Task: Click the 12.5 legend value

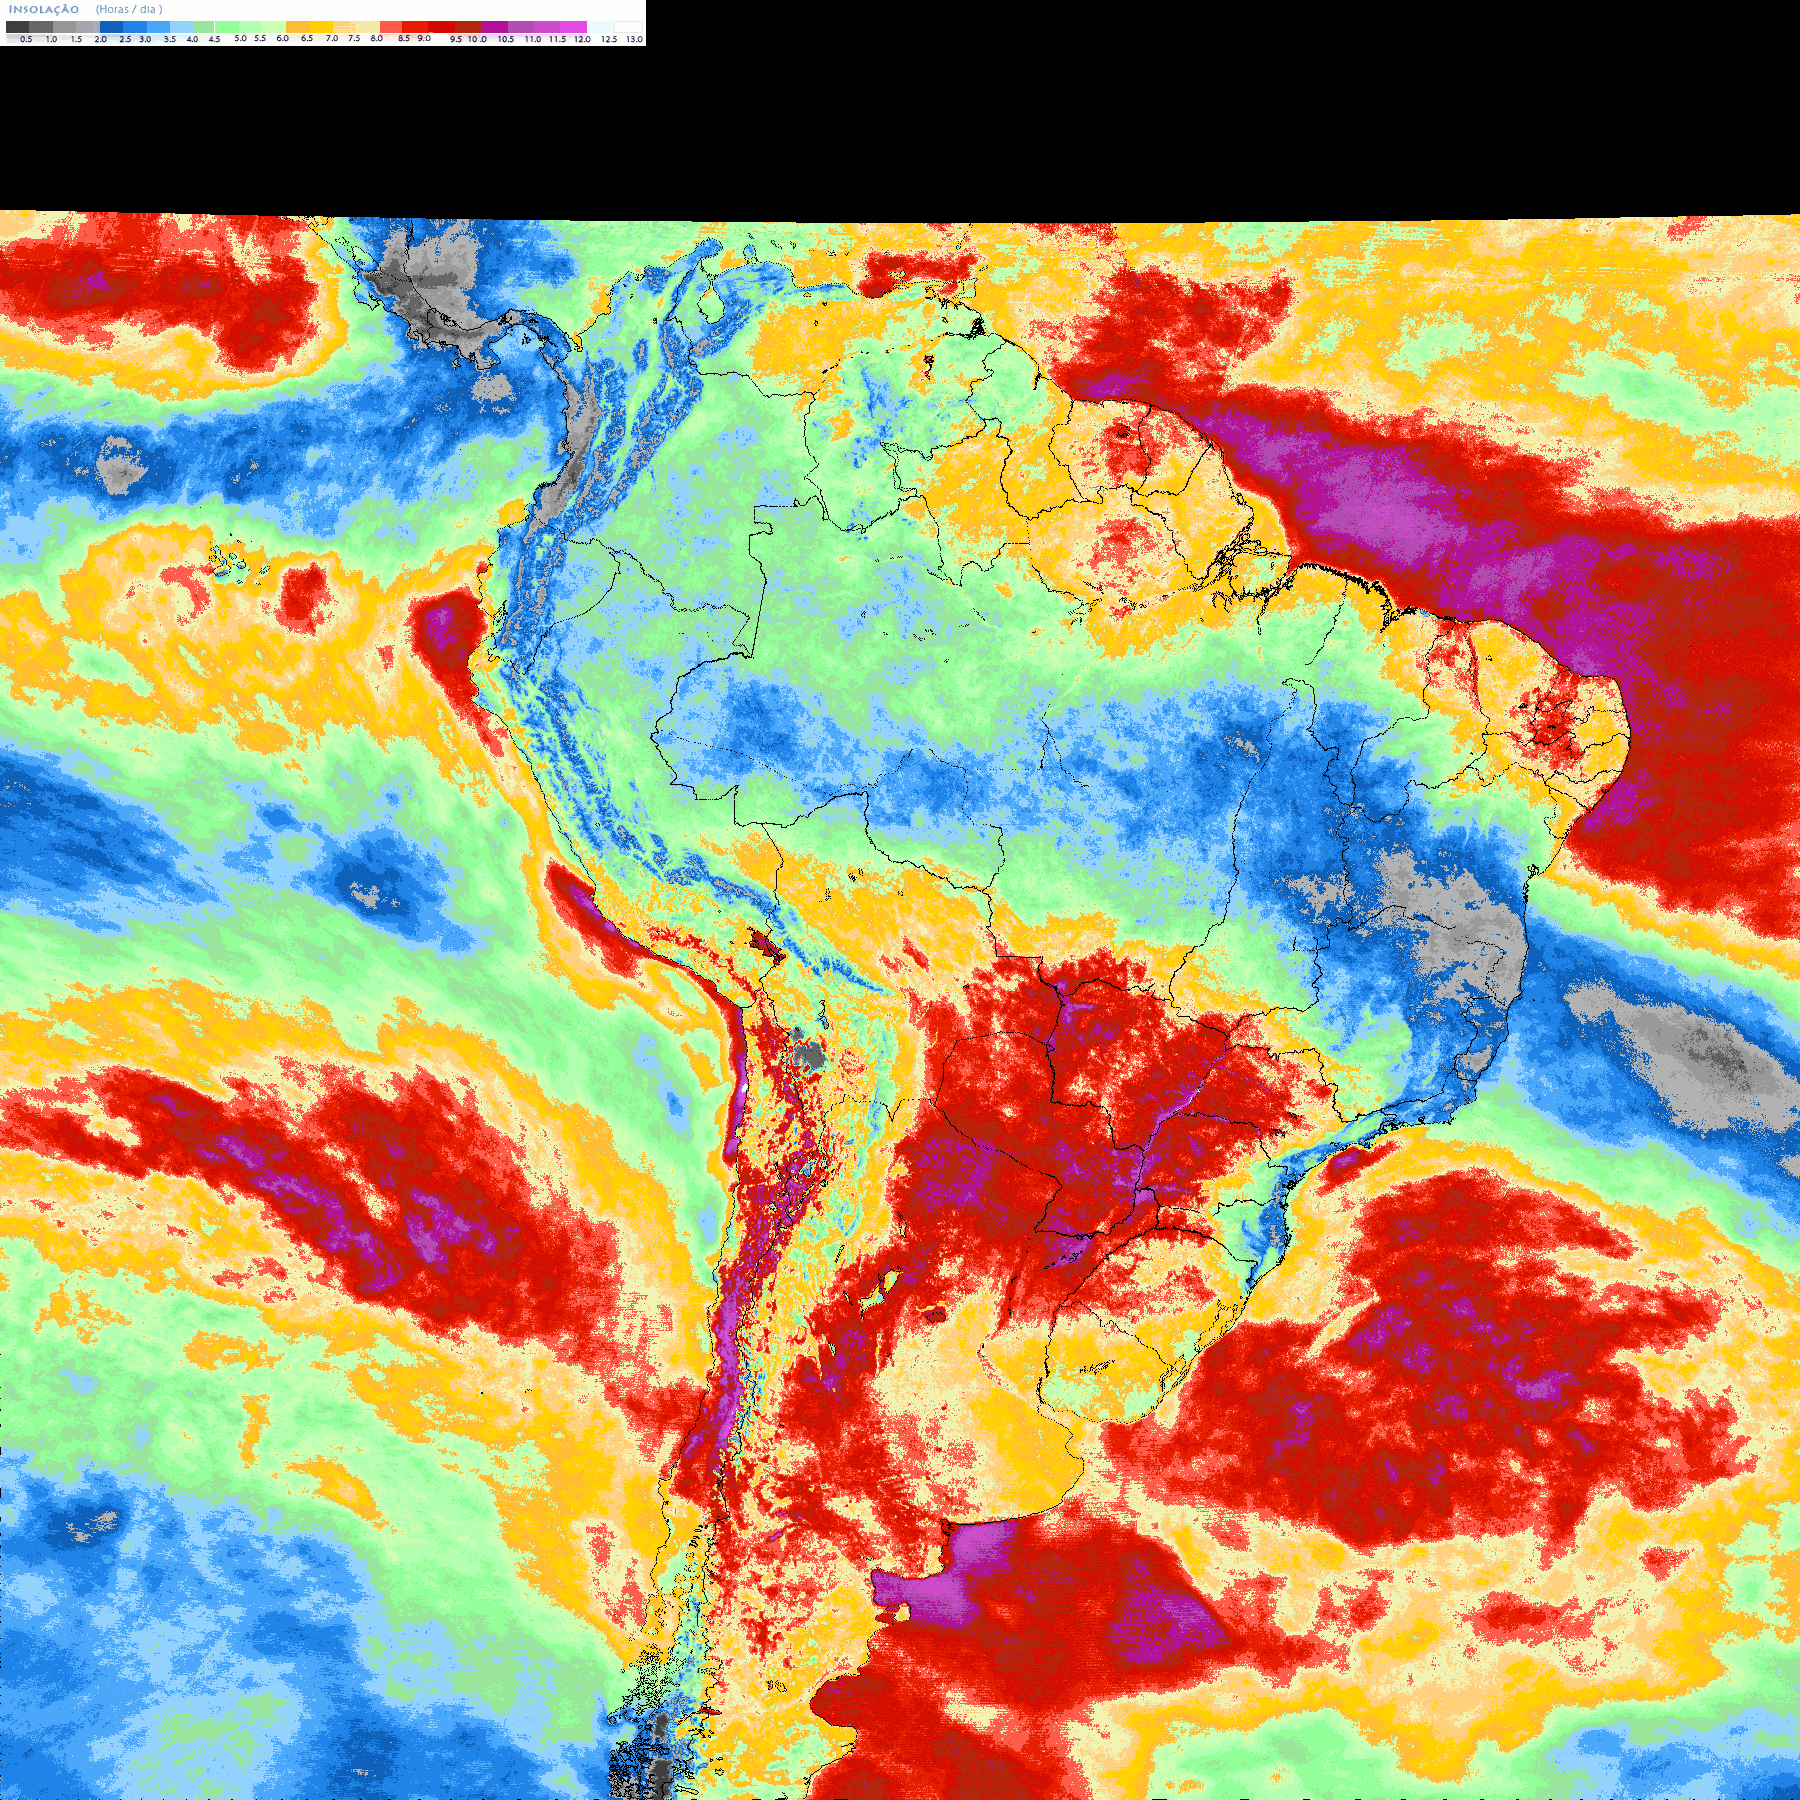Action: (609, 39)
